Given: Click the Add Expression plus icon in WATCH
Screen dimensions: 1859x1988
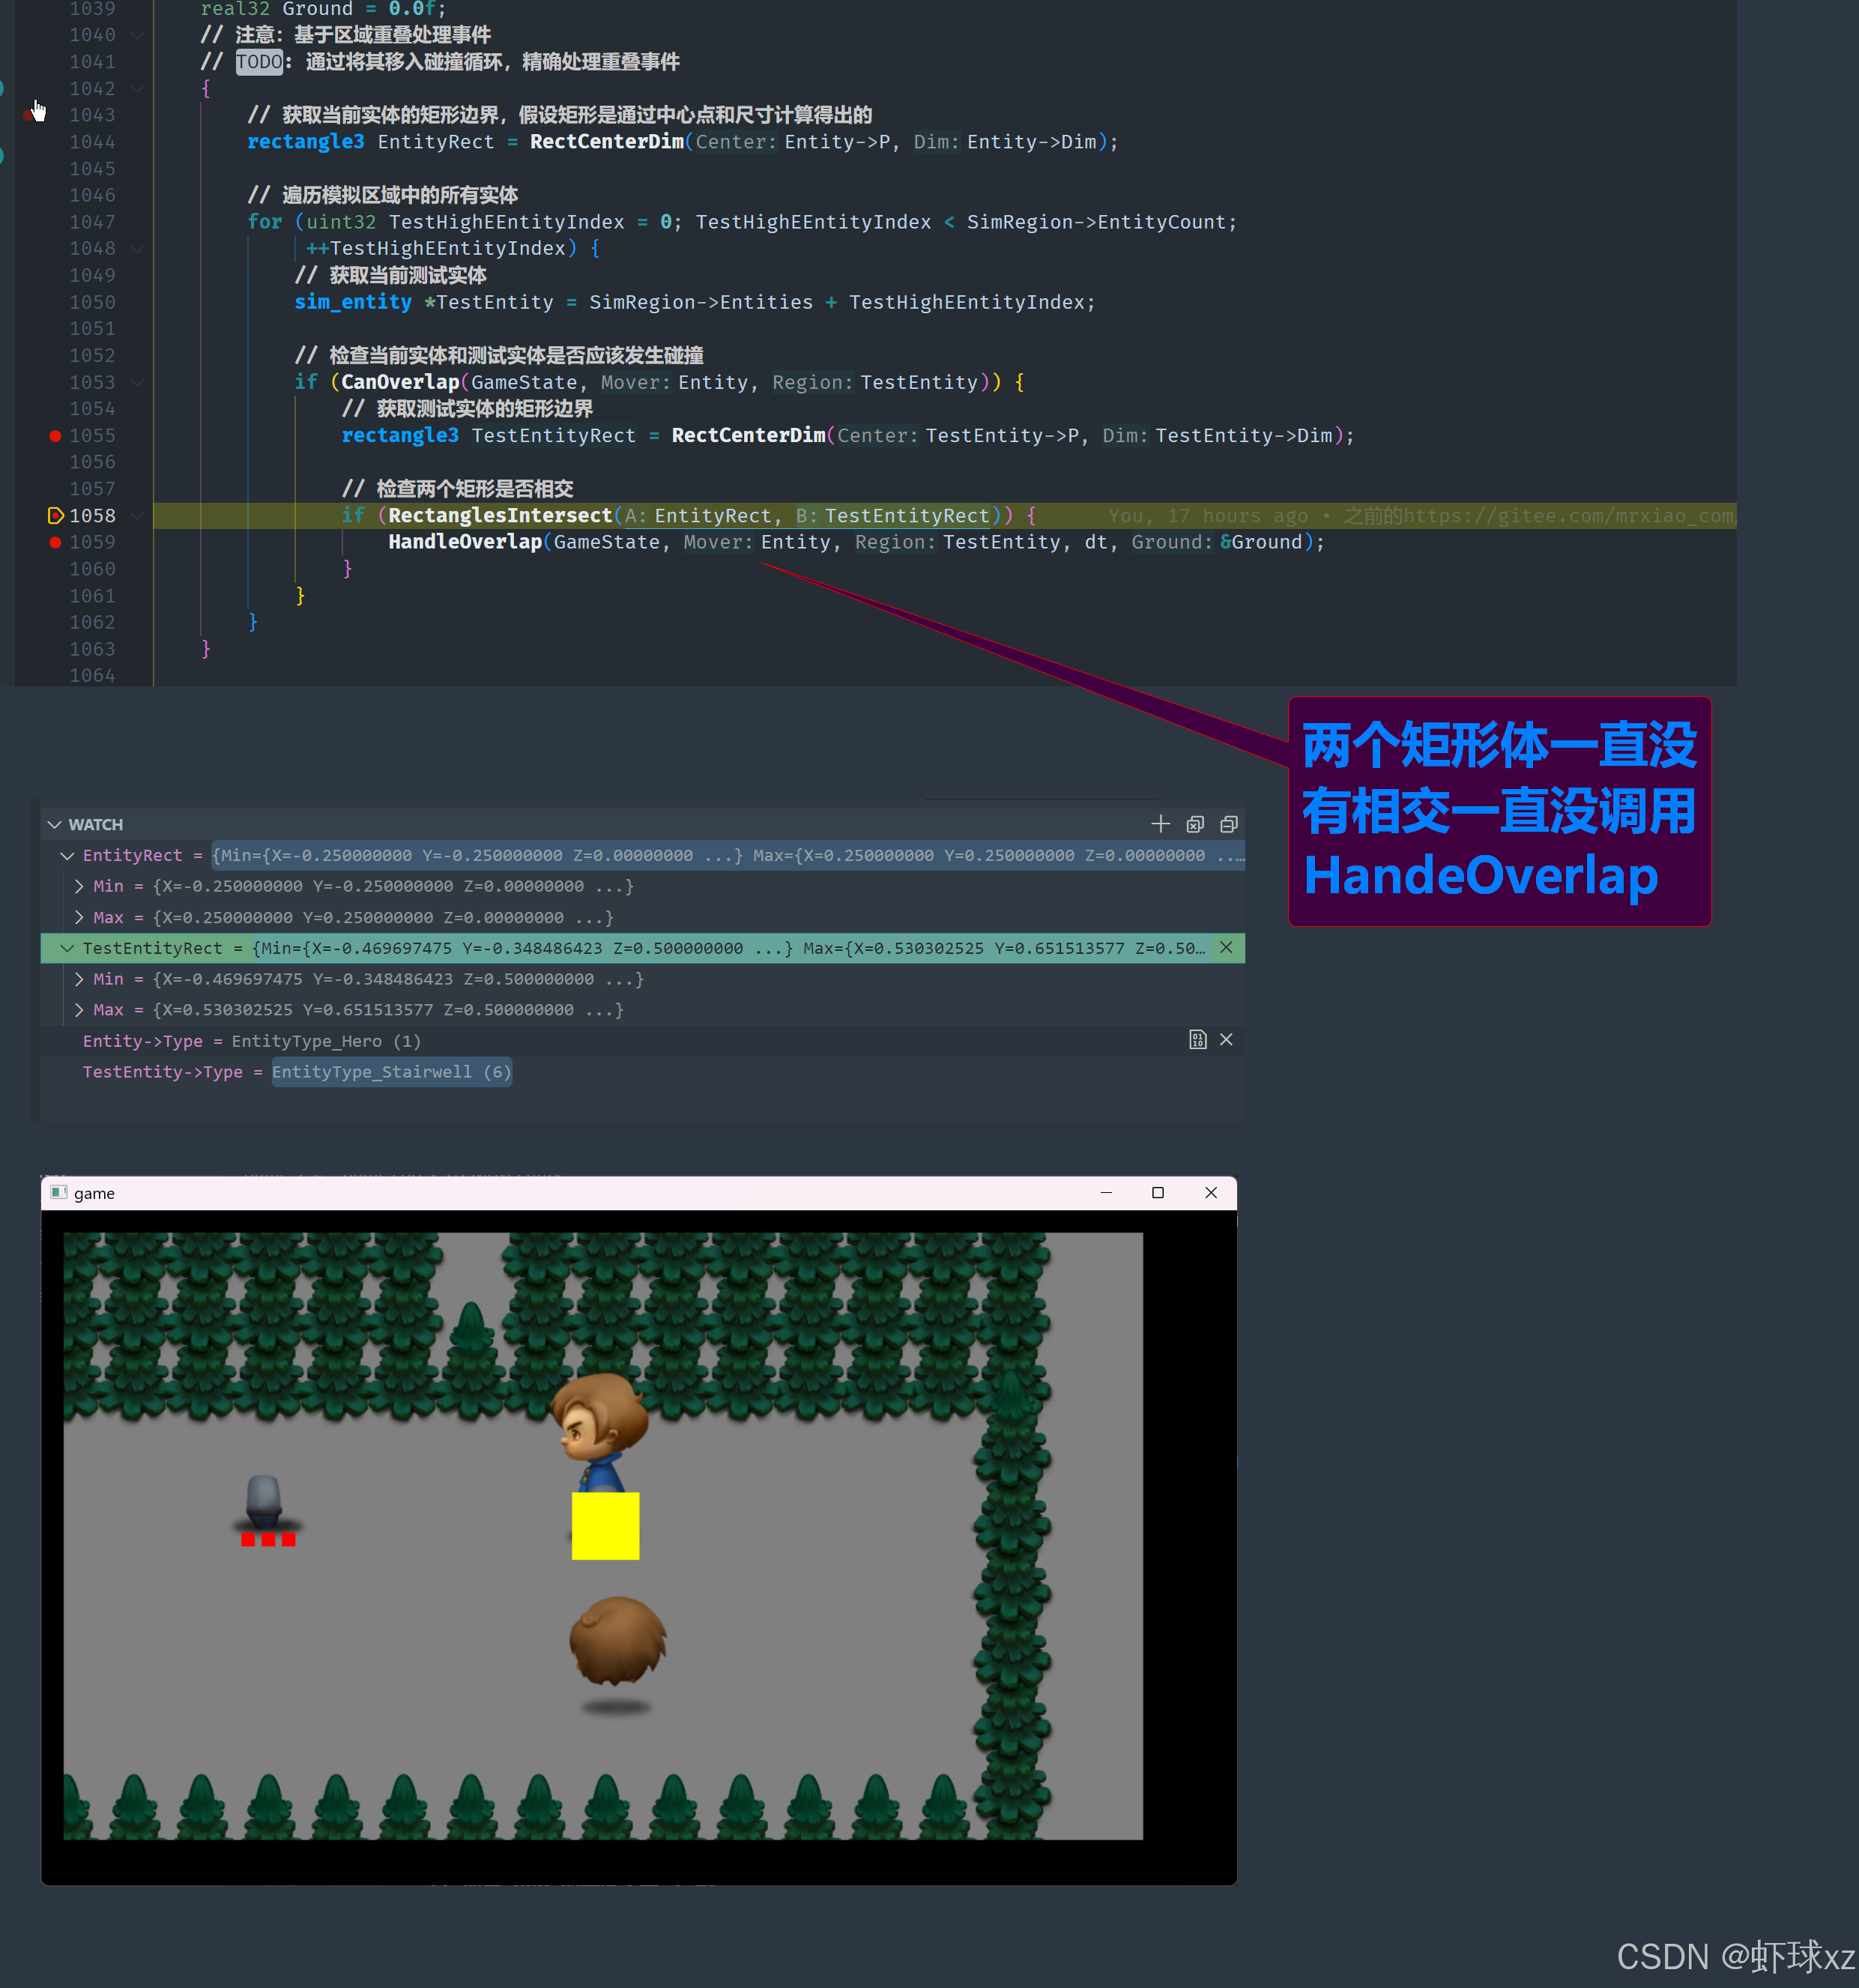Looking at the screenshot, I should [1160, 824].
